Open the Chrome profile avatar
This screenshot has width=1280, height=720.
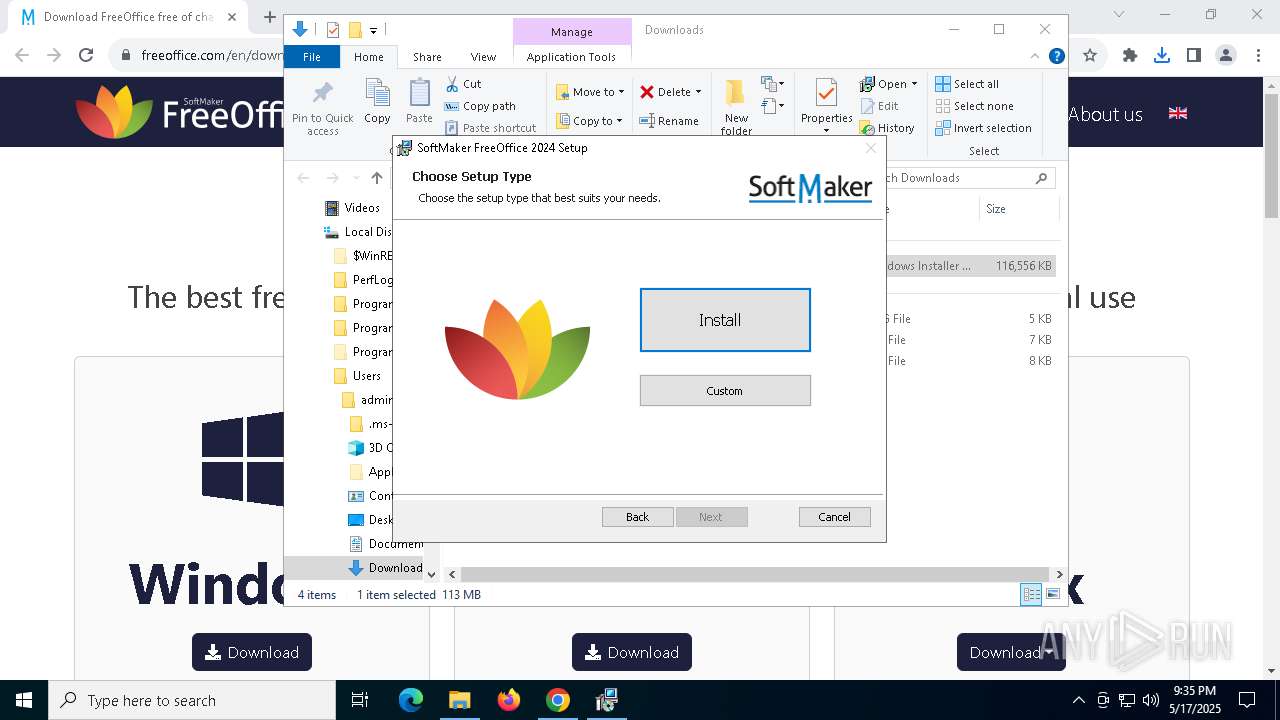click(x=1226, y=56)
